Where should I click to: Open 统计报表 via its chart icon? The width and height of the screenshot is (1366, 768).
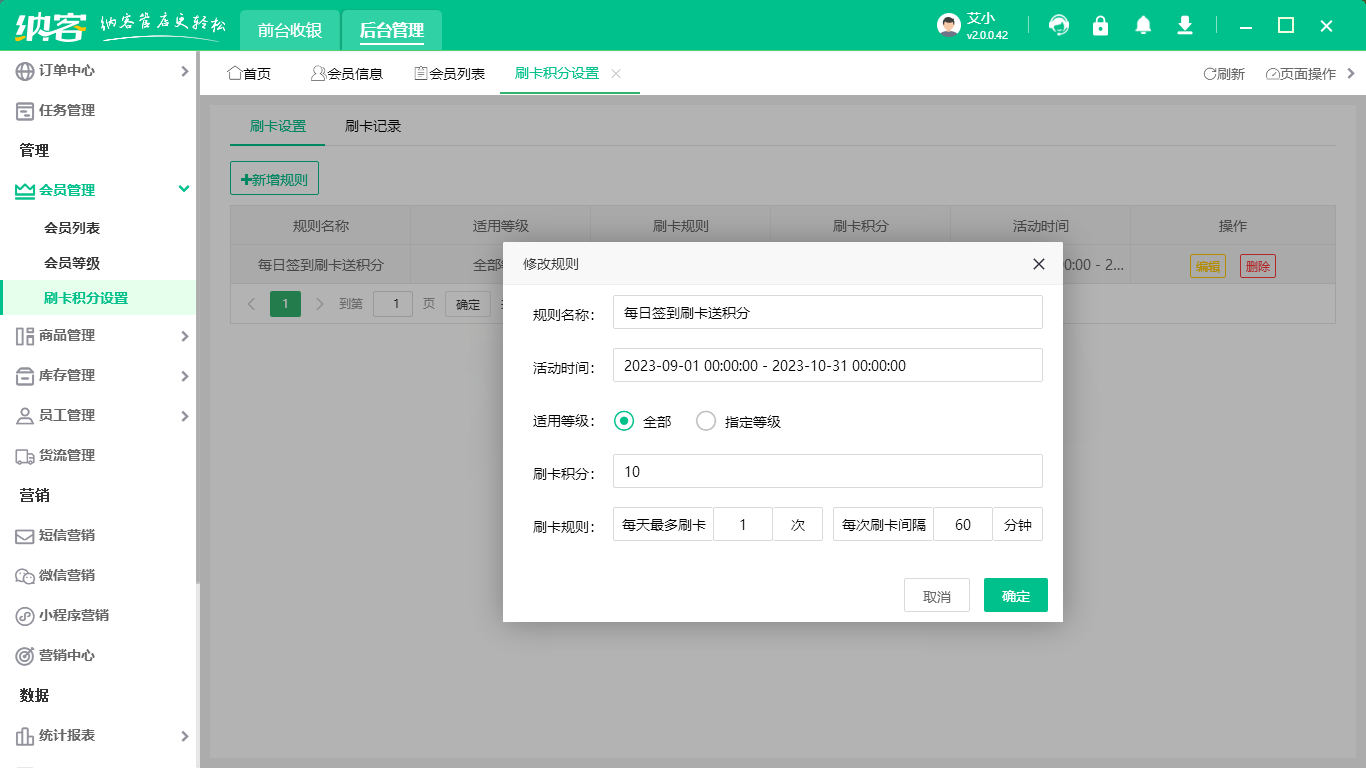[23, 735]
